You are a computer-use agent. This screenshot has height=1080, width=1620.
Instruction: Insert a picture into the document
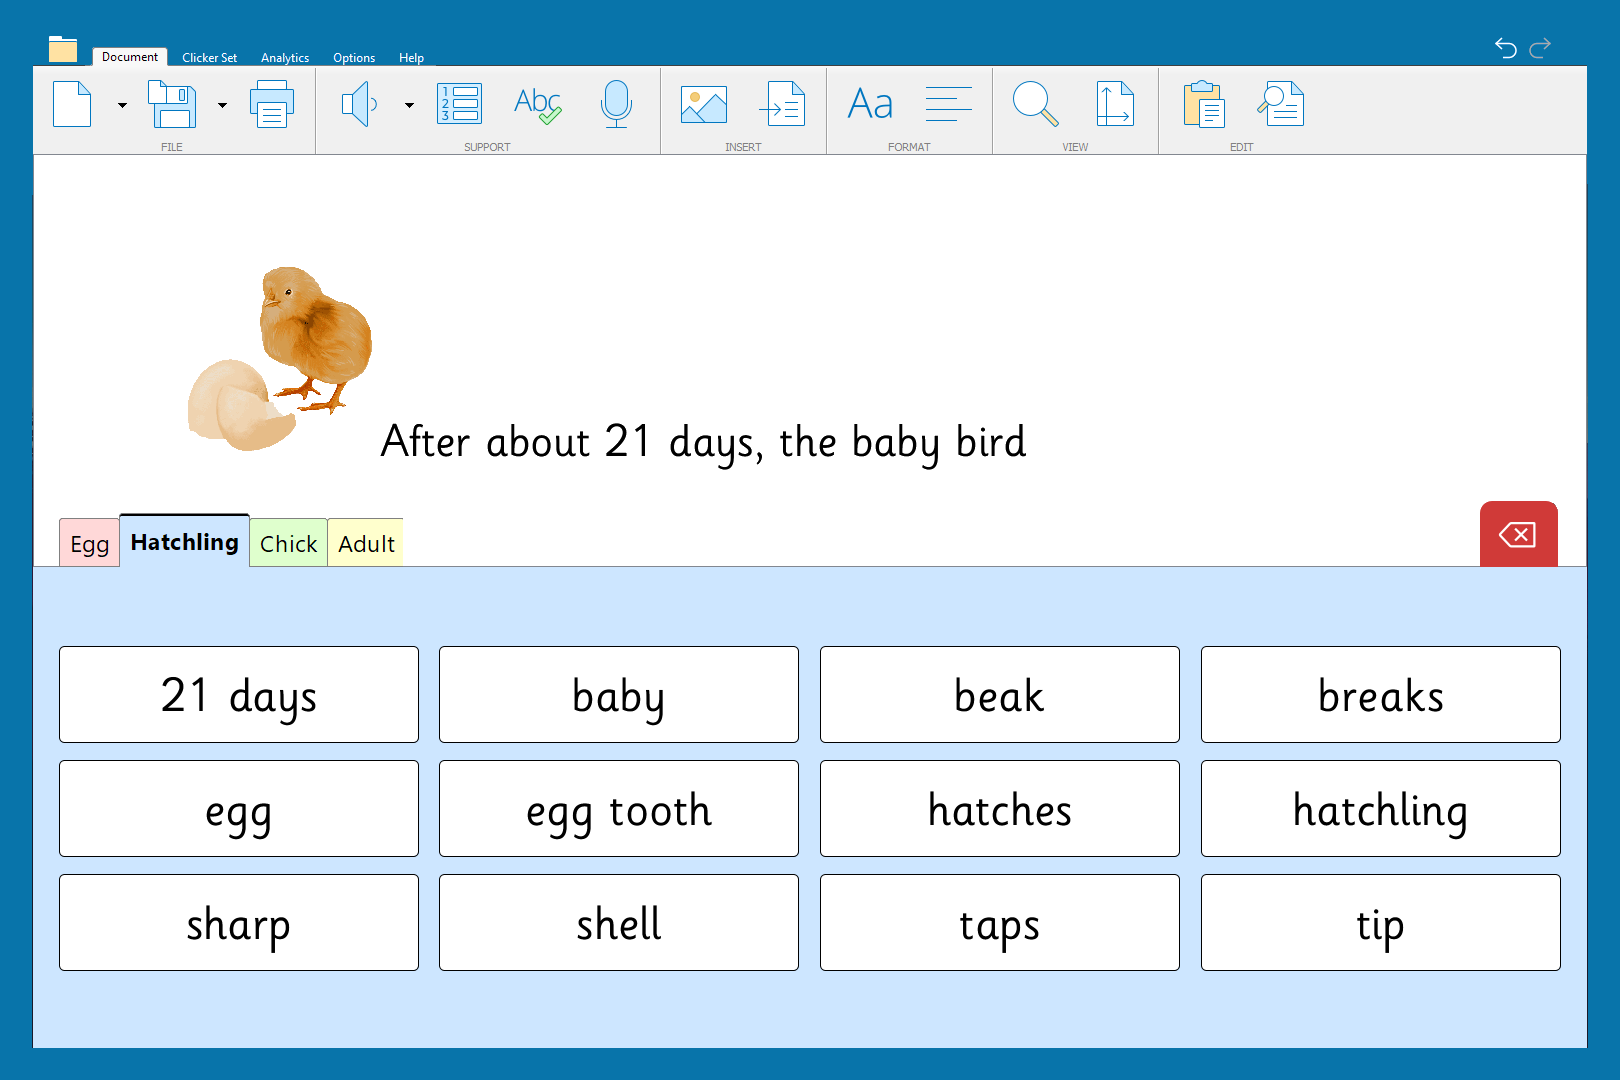pos(704,104)
